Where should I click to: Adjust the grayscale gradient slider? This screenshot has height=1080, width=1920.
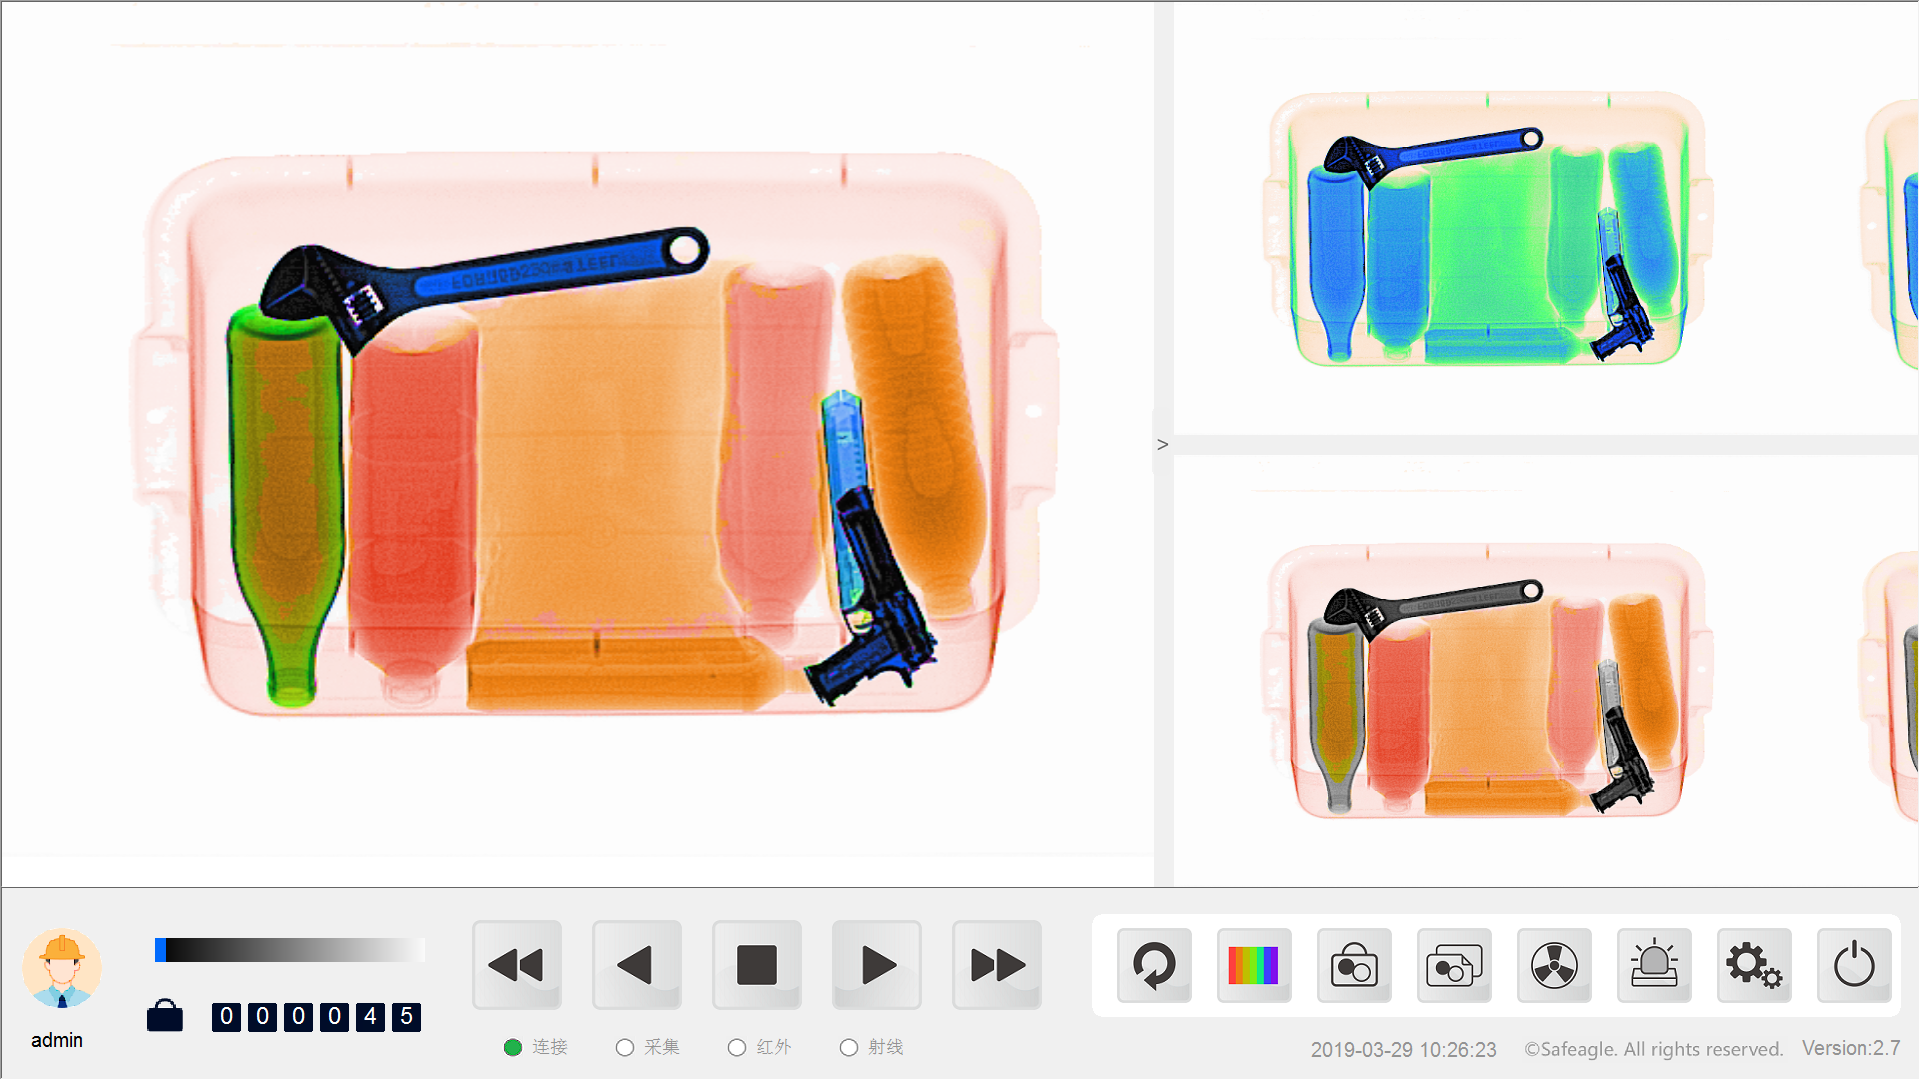click(x=290, y=950)
